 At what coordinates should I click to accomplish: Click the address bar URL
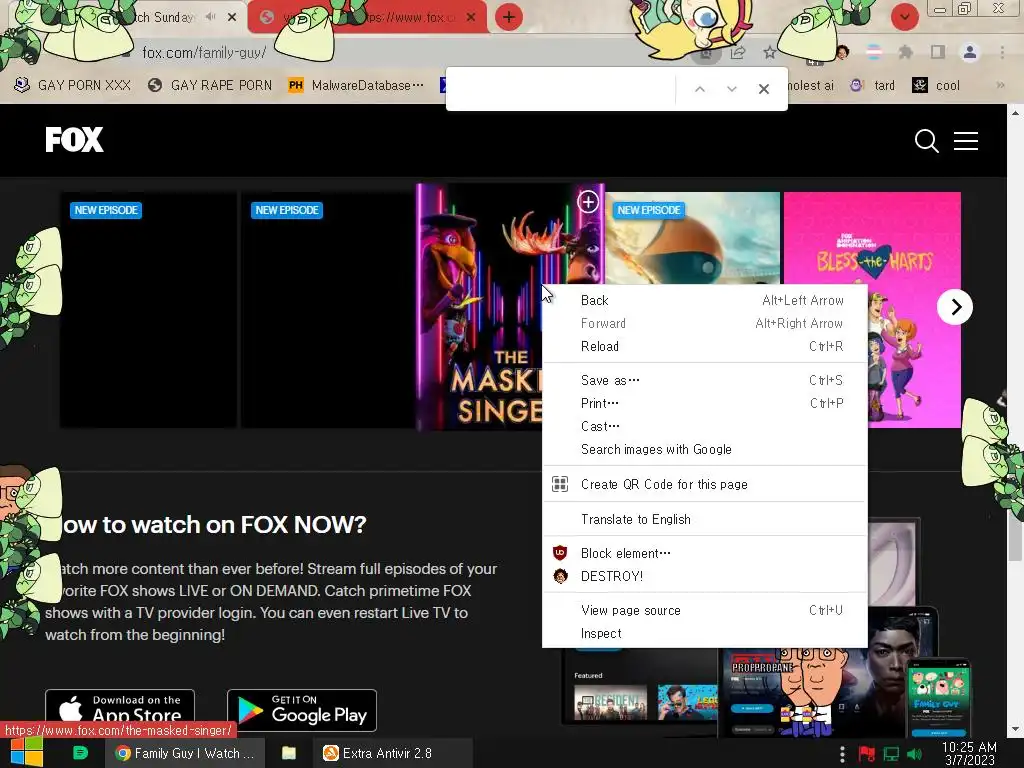click(x=204, y=53)
